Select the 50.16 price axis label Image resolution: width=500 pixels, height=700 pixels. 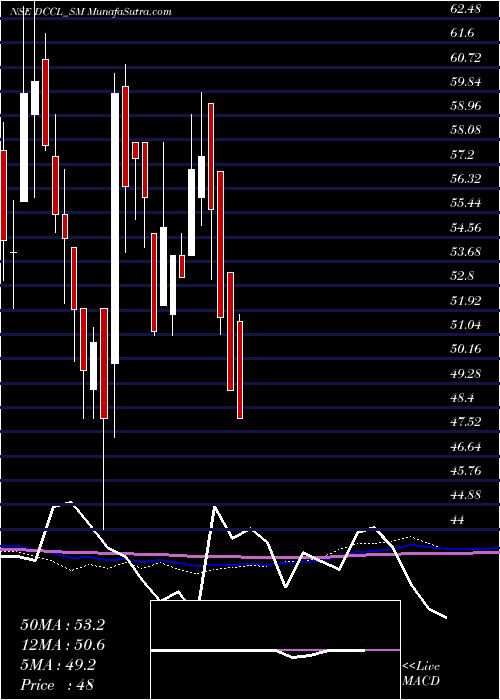466,349
